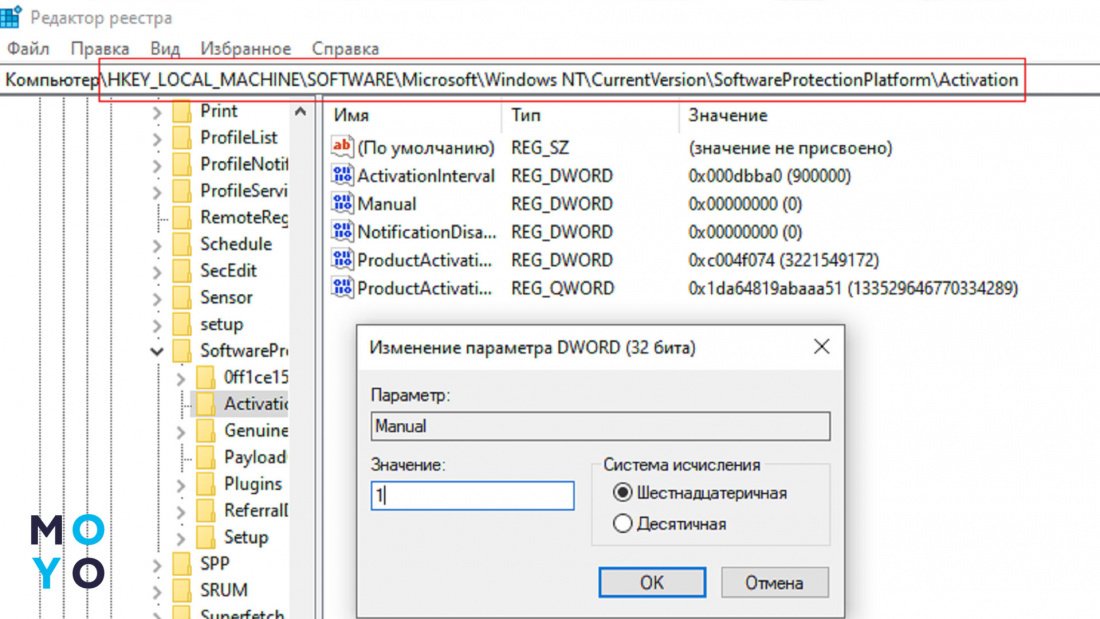Select the REG_QWORD ProductActivation value icon

[343, 289]
